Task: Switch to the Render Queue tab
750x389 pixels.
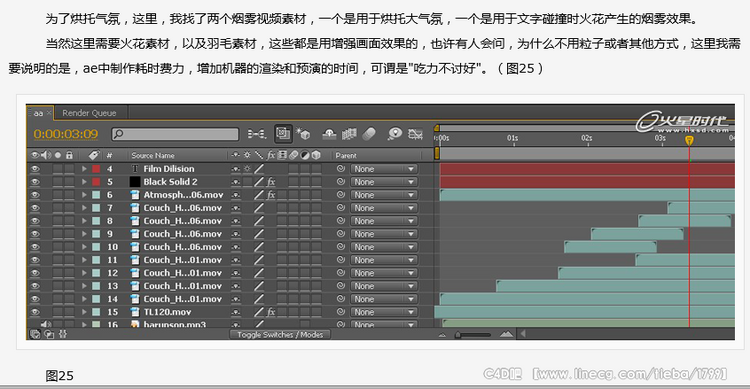Action: [x=89, y=113]
